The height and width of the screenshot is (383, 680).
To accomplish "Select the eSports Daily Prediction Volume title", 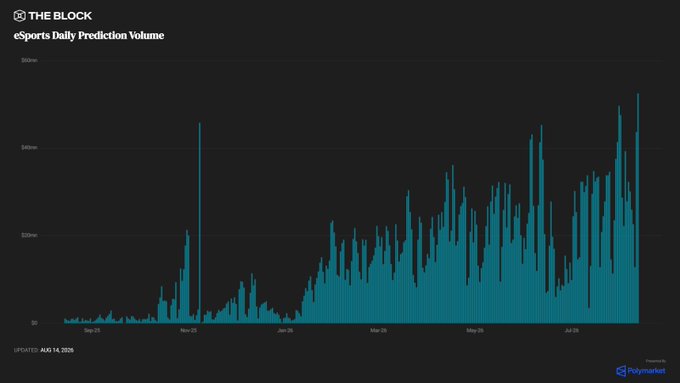I will [89, 36].
